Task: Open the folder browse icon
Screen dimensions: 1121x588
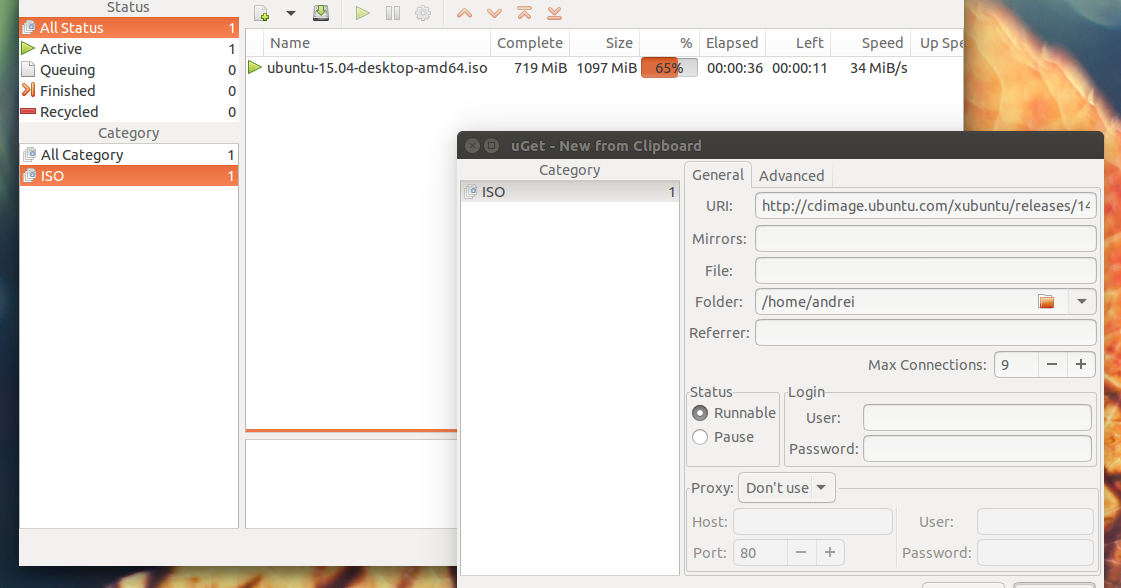Action: click(1046, 301)
